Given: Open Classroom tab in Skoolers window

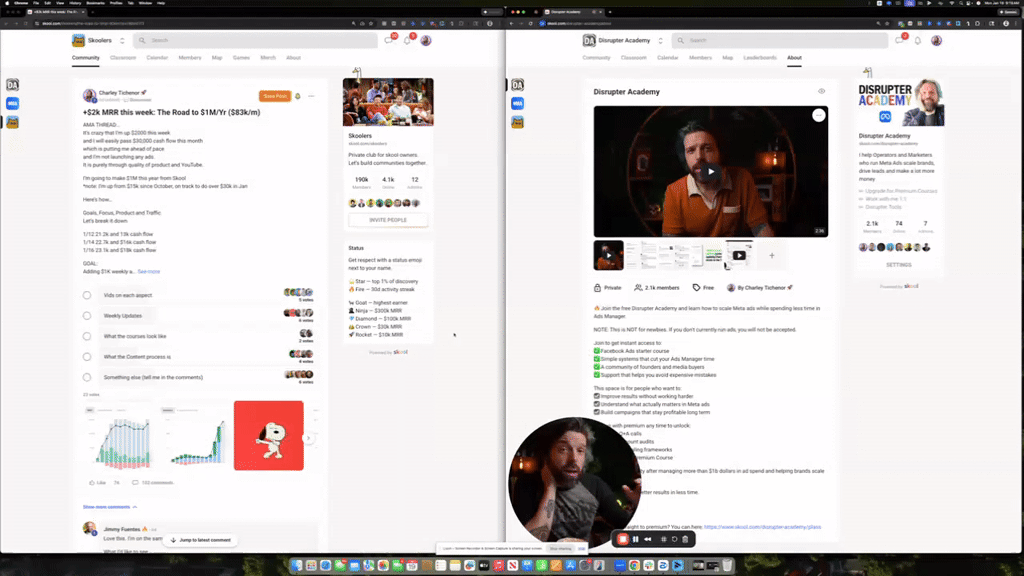Looking at the screenshot, I should pyautogui.click(x=123, y=57).
